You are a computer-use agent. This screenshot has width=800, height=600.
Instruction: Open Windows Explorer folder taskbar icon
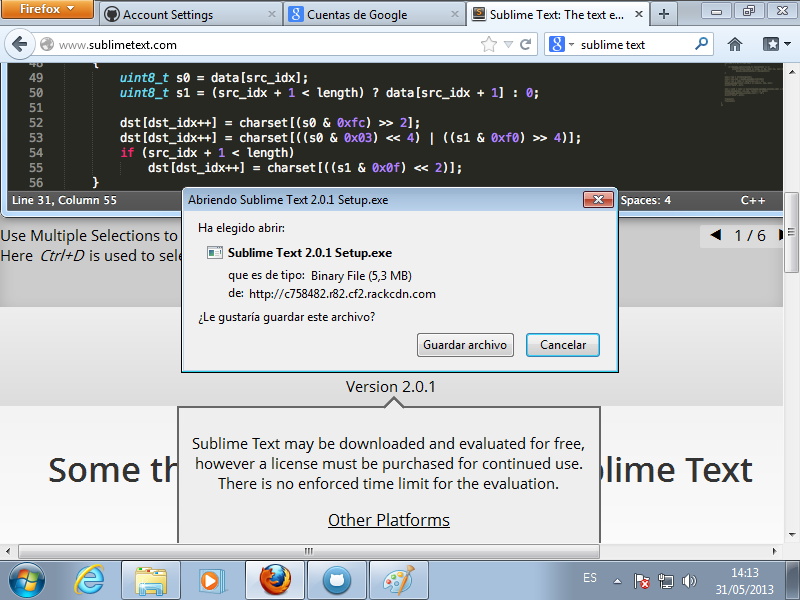151,581
